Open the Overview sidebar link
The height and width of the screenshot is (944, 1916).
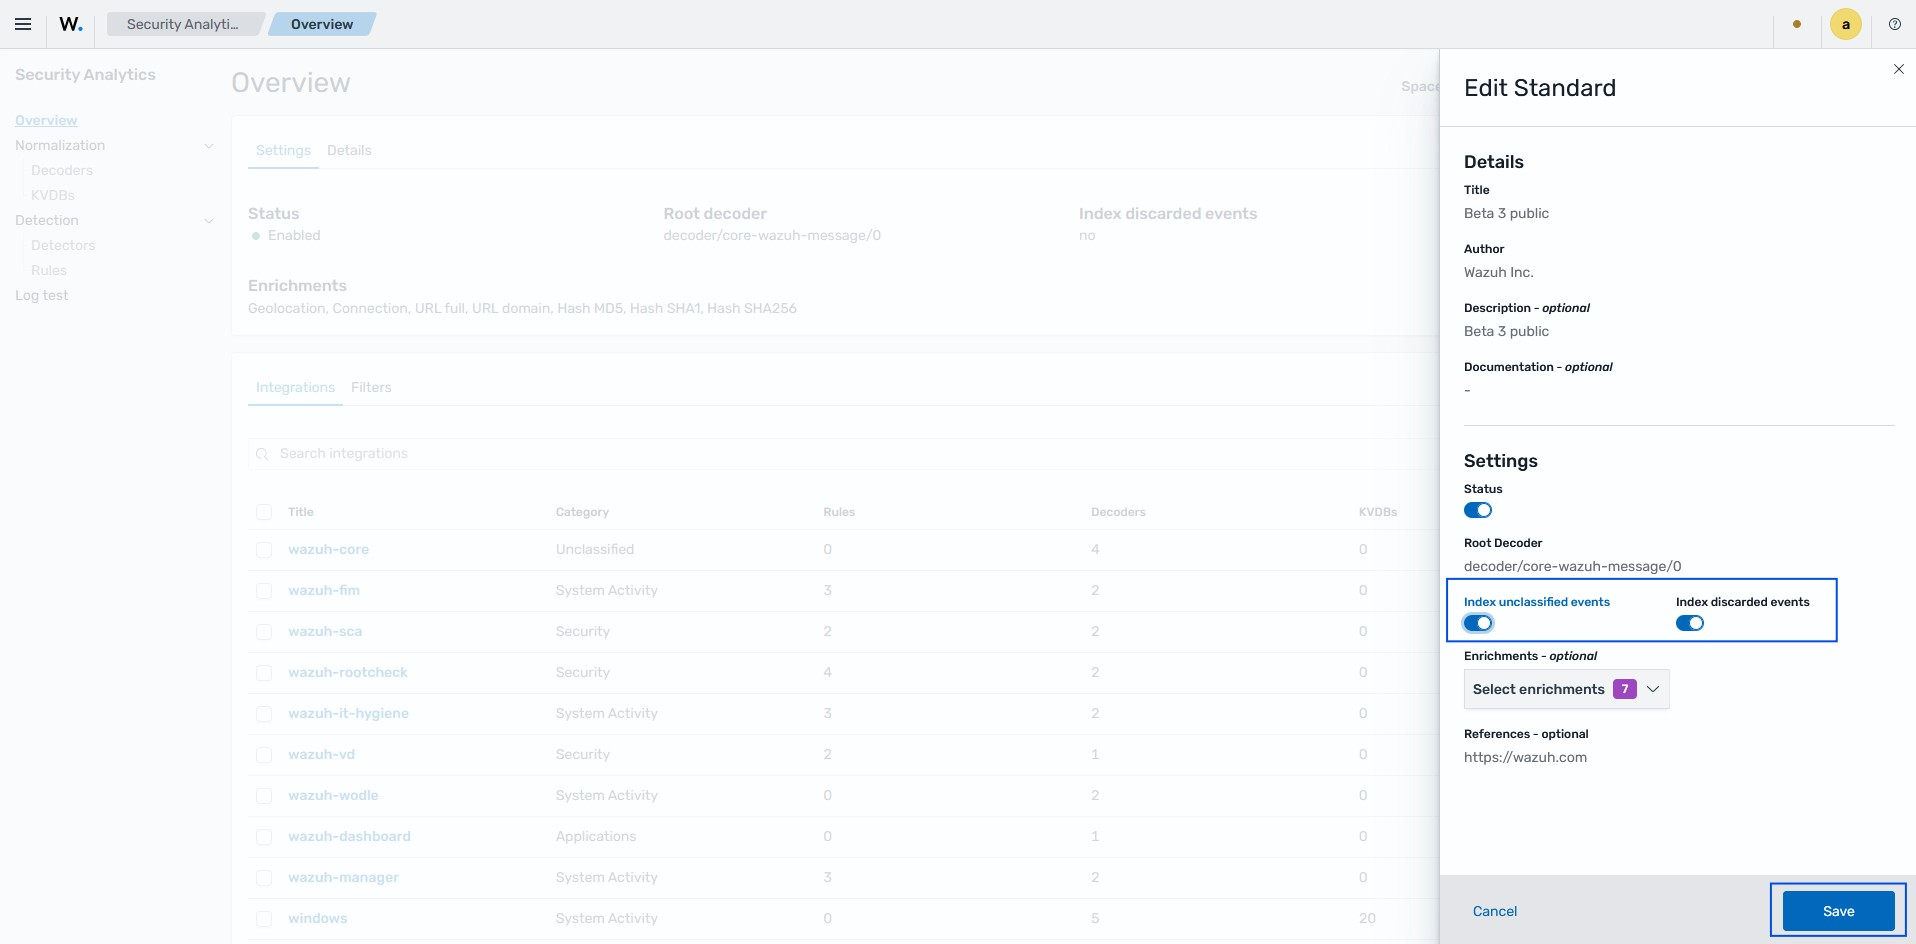point(46,120)
